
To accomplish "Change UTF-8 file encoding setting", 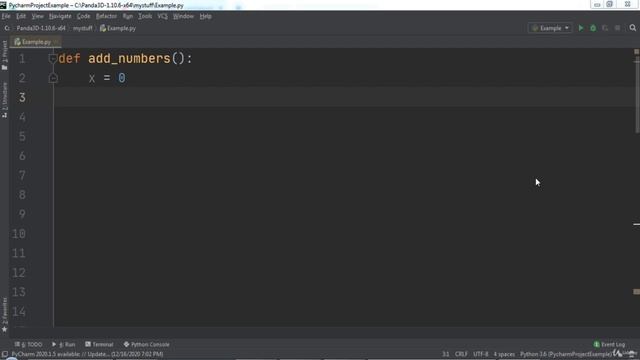I will [x=480, y=354].
